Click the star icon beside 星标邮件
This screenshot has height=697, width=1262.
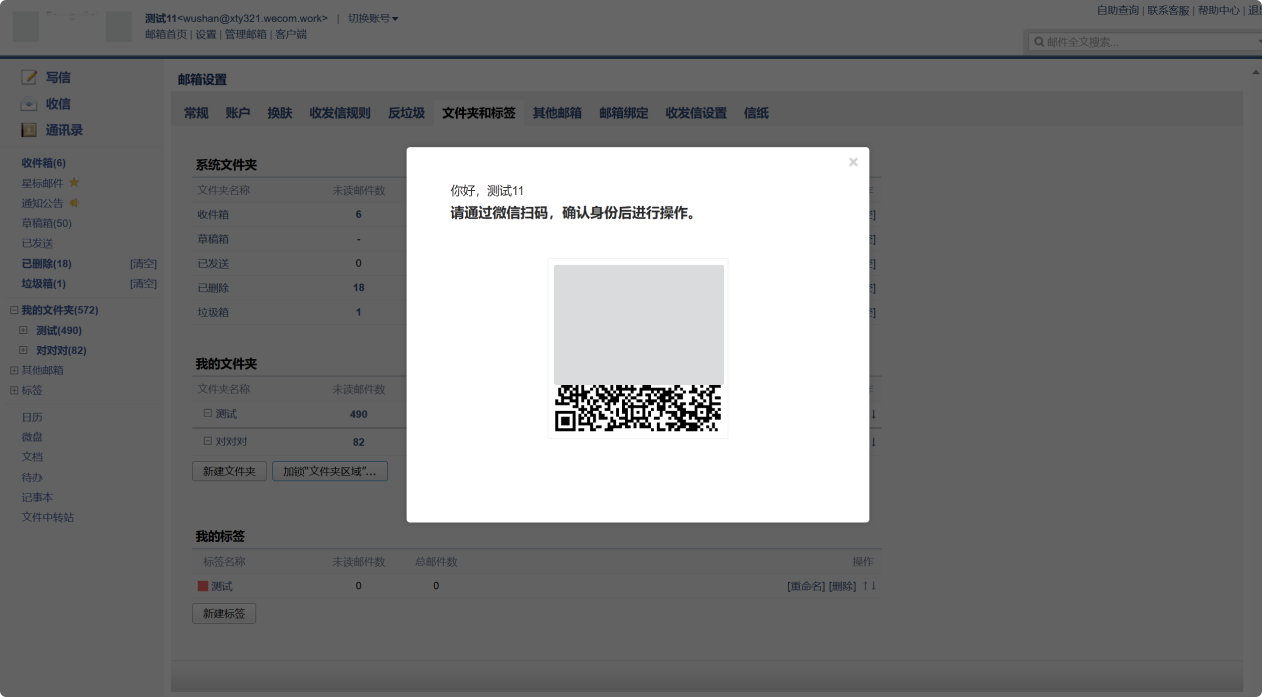pyautogui.click(x=74, y=183)
